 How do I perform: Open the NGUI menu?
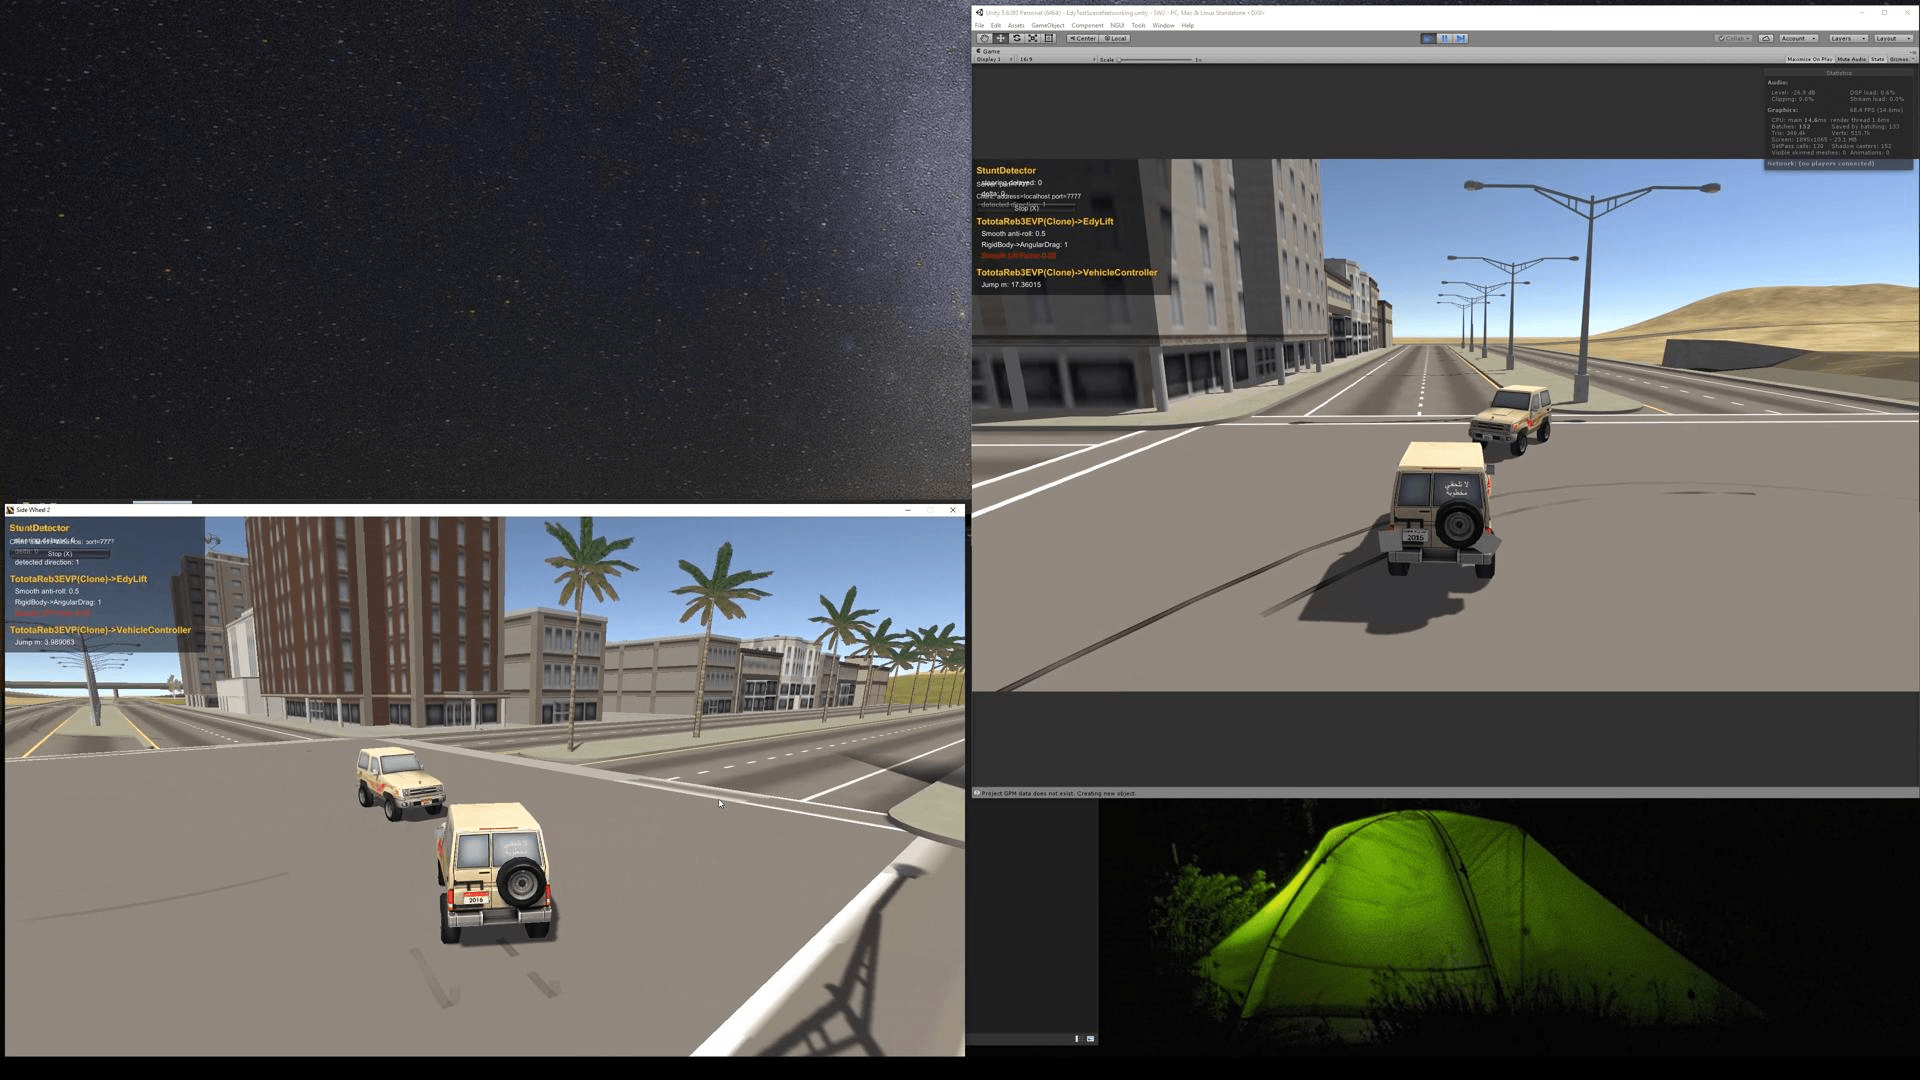(1117, 25)
